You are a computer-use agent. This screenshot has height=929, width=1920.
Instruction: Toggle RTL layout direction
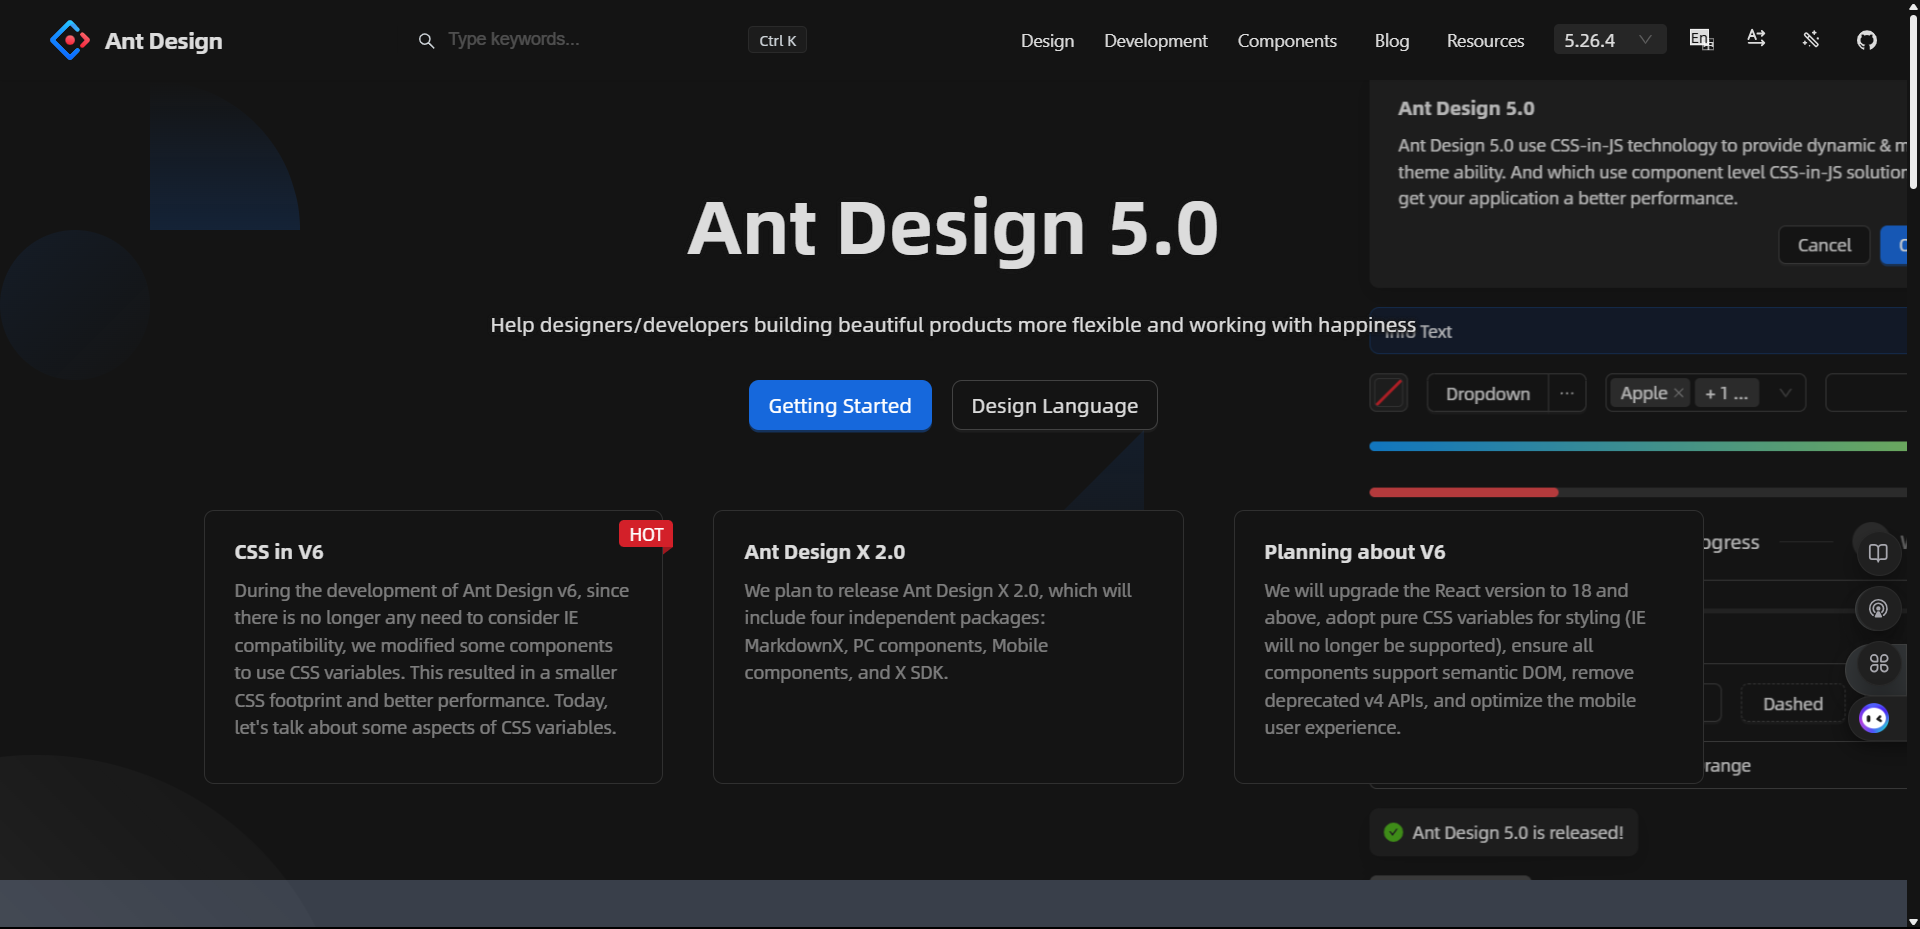1756,38
